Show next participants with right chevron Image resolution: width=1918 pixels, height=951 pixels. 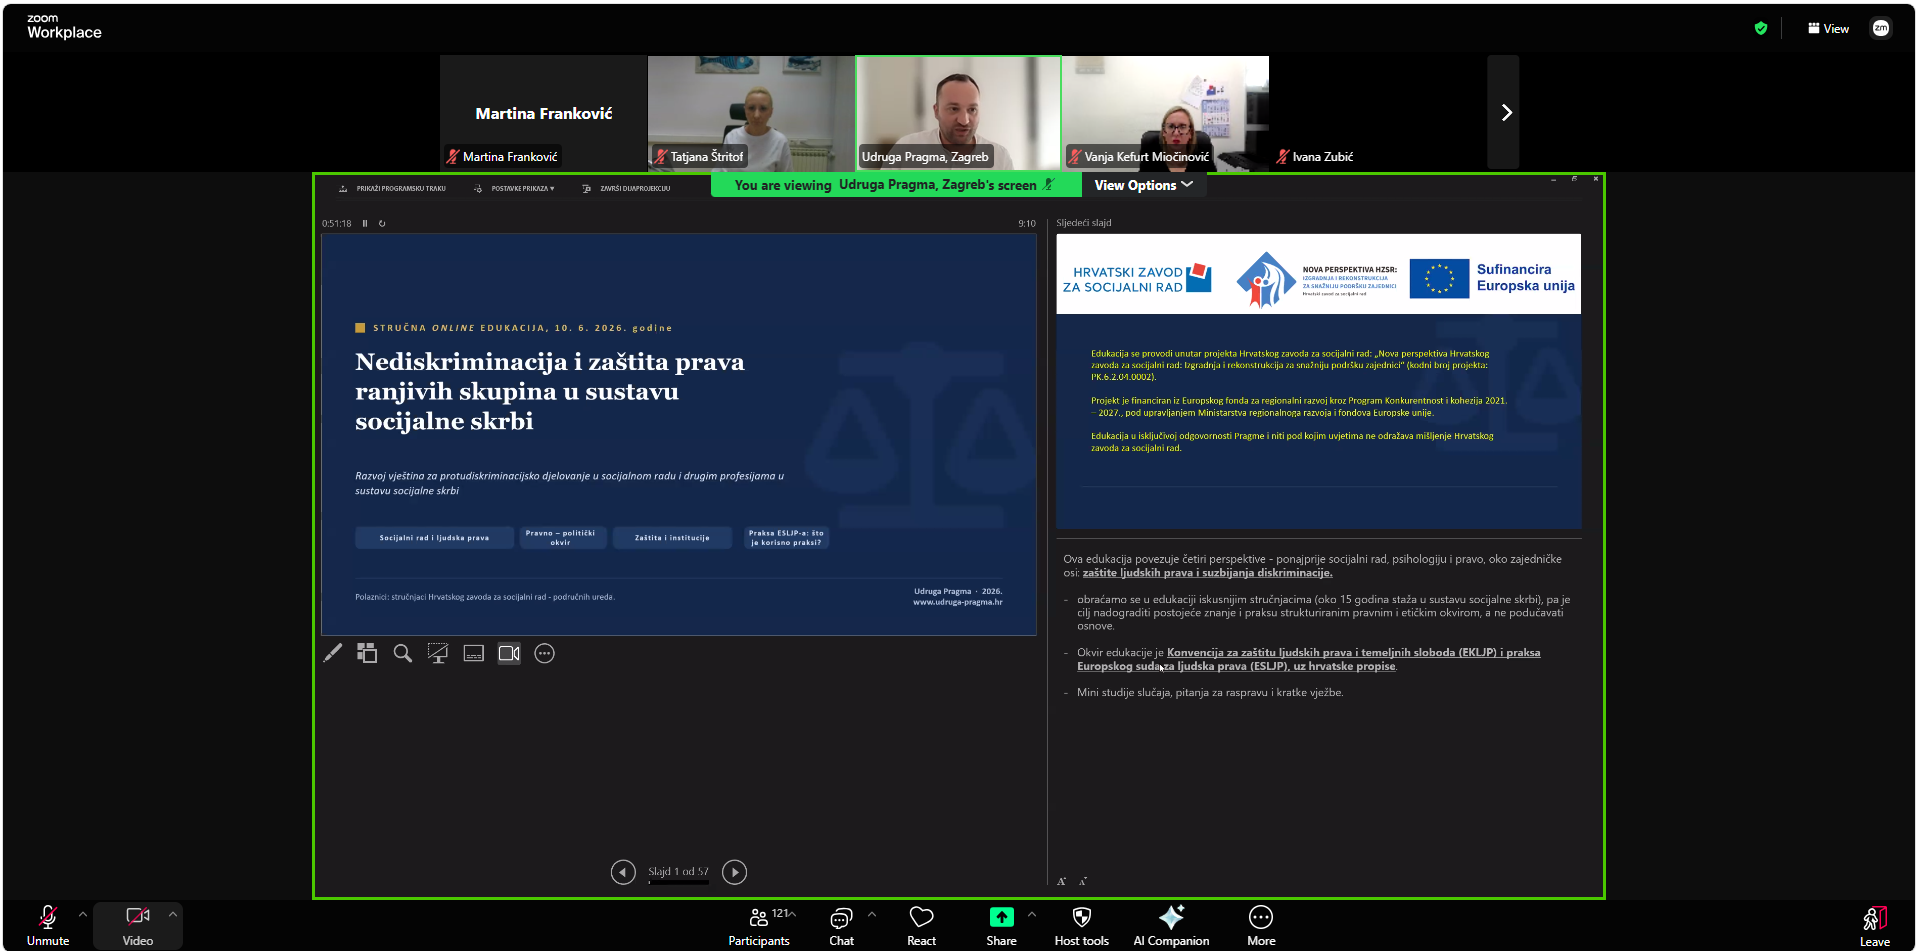pyautogui.click(x=1504, y=113)
